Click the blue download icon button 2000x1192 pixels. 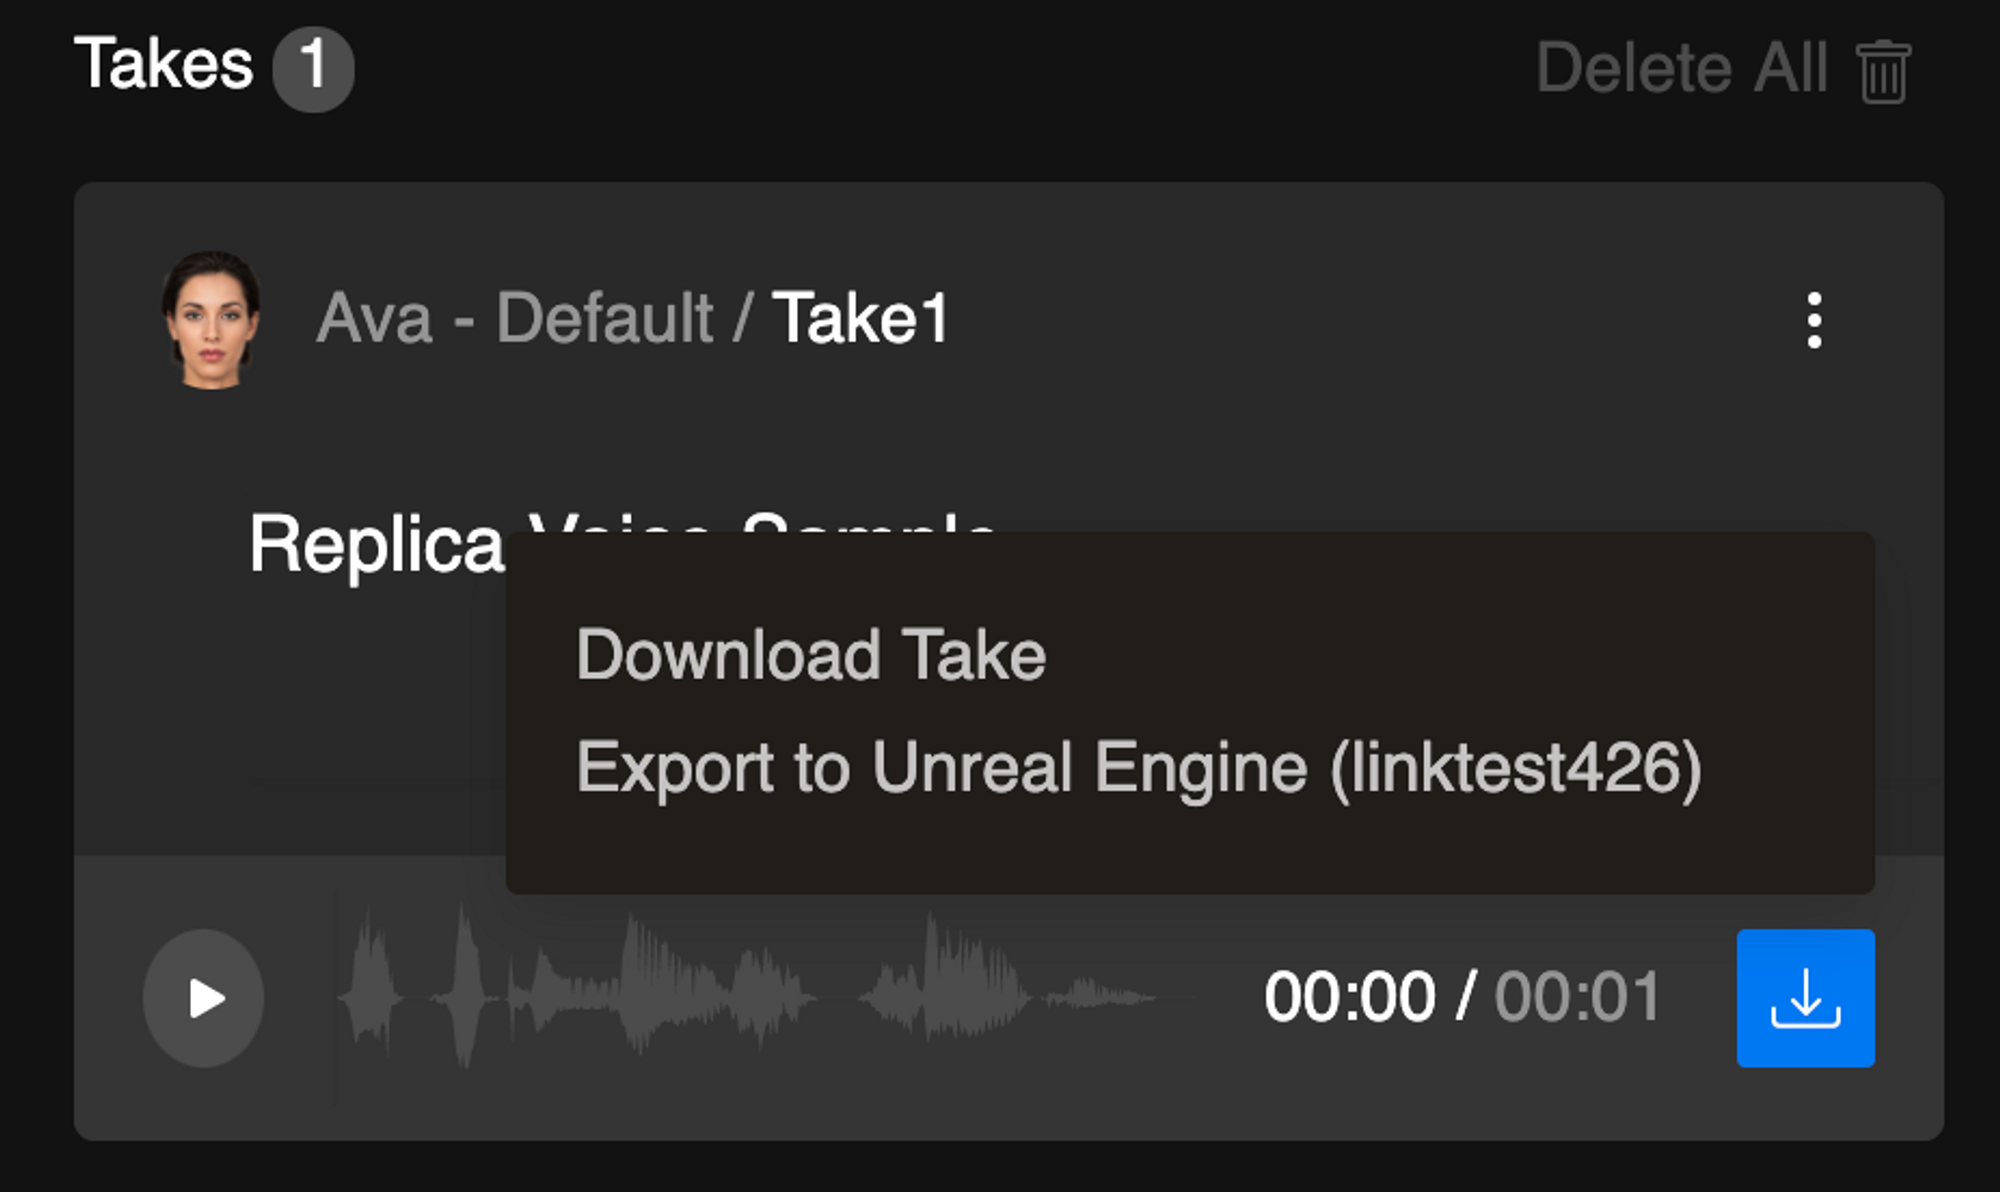(x=1805, y=998)
